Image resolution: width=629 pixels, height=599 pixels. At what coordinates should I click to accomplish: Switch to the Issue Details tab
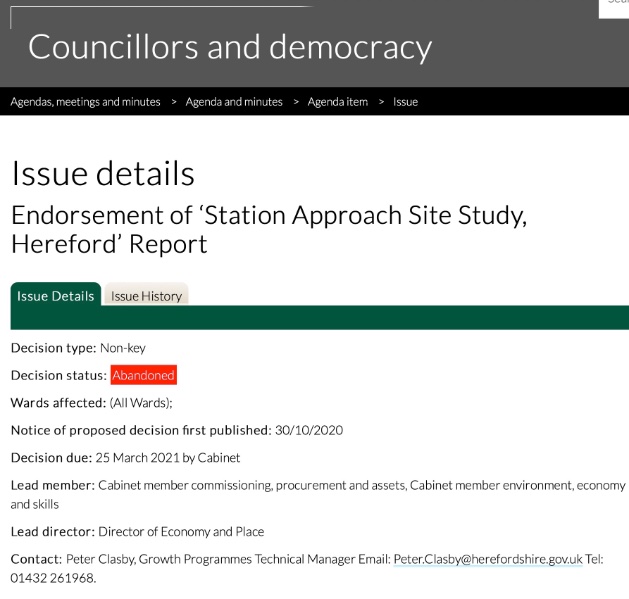click(55, 296)
